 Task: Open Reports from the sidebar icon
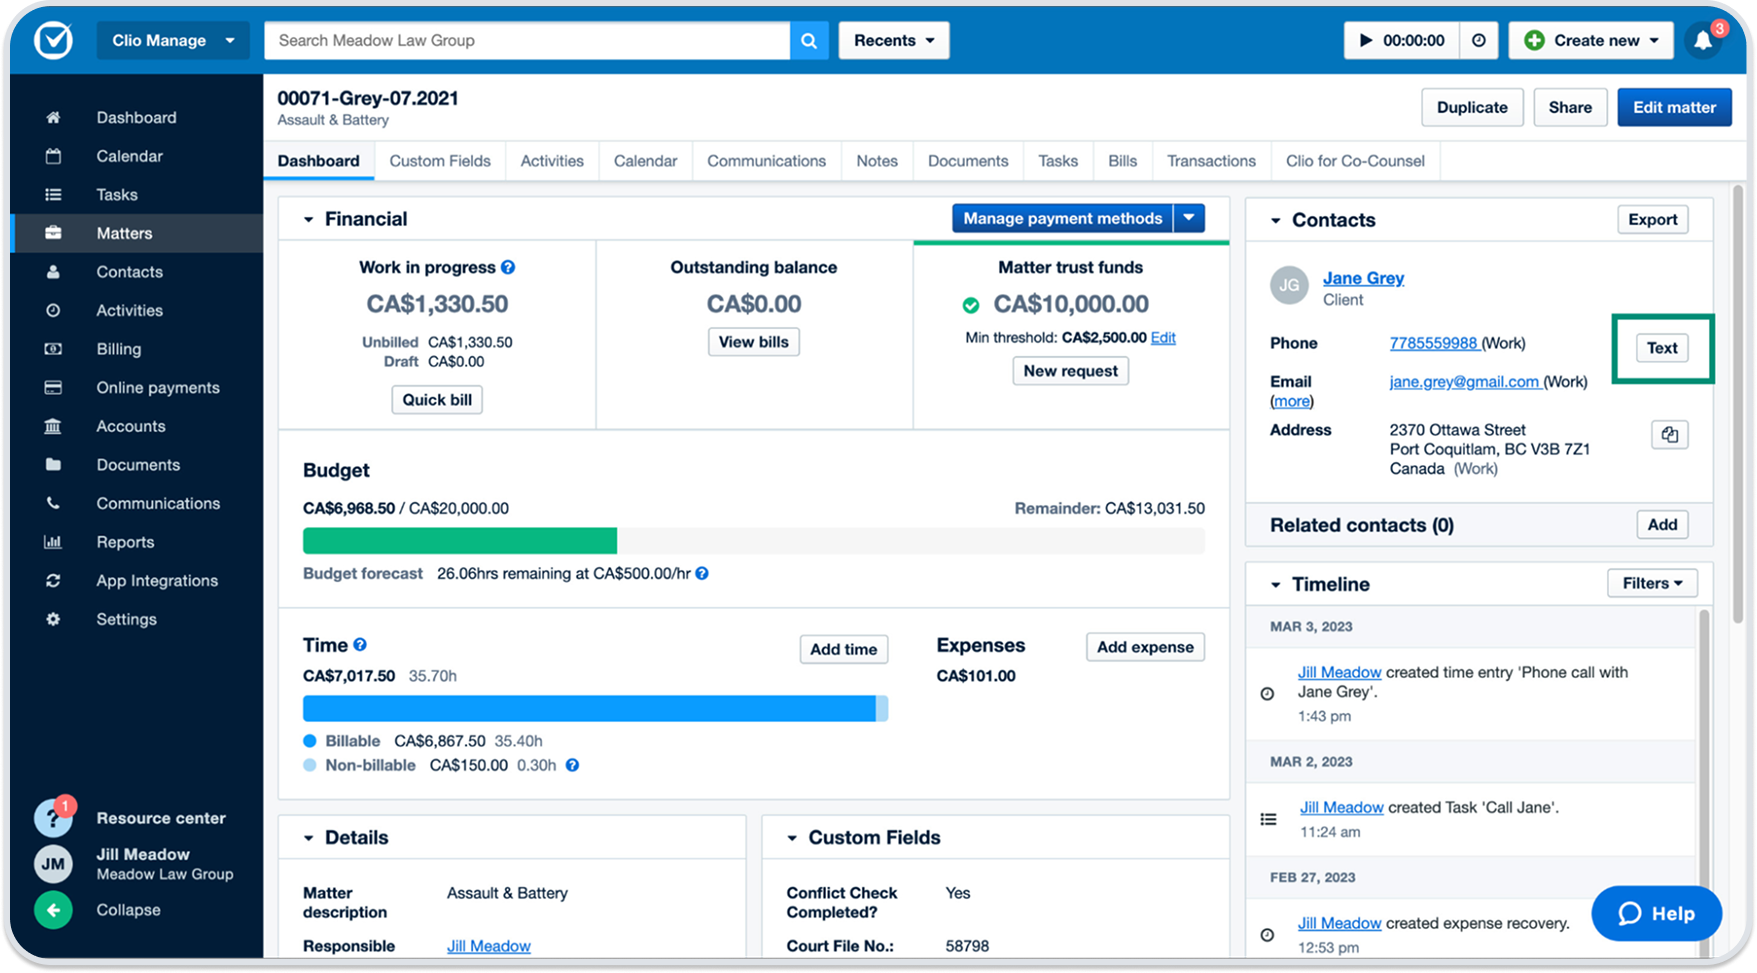[x=52, y=541]
